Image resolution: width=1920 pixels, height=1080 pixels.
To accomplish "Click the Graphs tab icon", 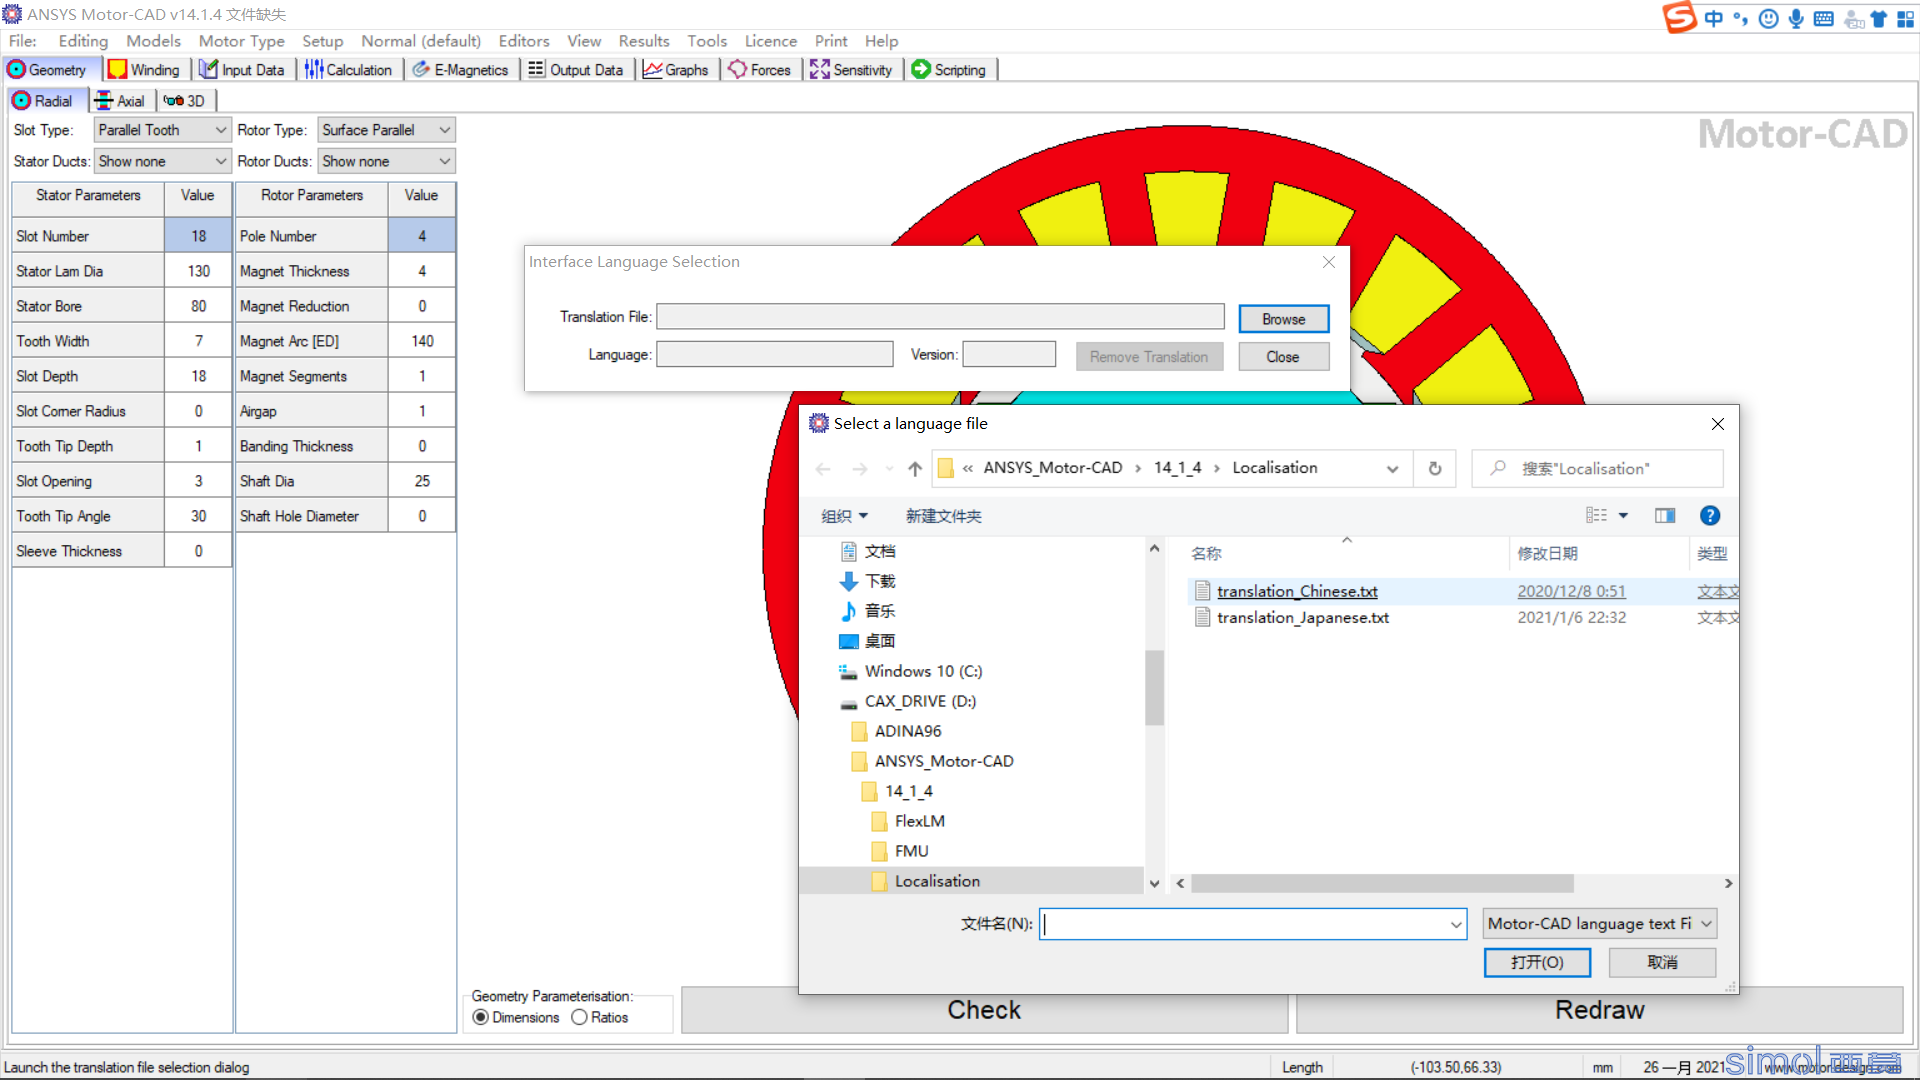I will click(653, 70).
